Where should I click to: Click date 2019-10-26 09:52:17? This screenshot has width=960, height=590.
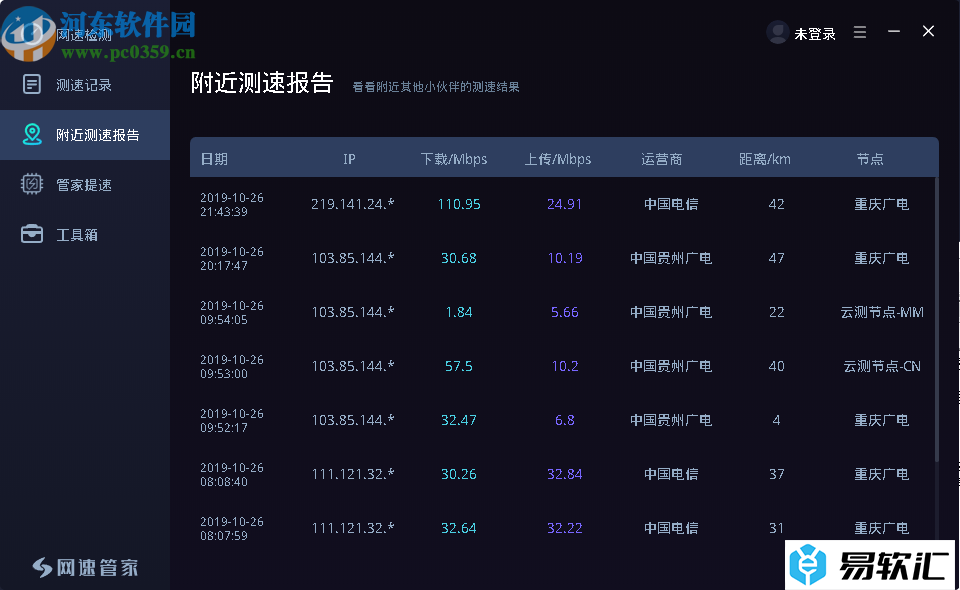coord(232,420)
